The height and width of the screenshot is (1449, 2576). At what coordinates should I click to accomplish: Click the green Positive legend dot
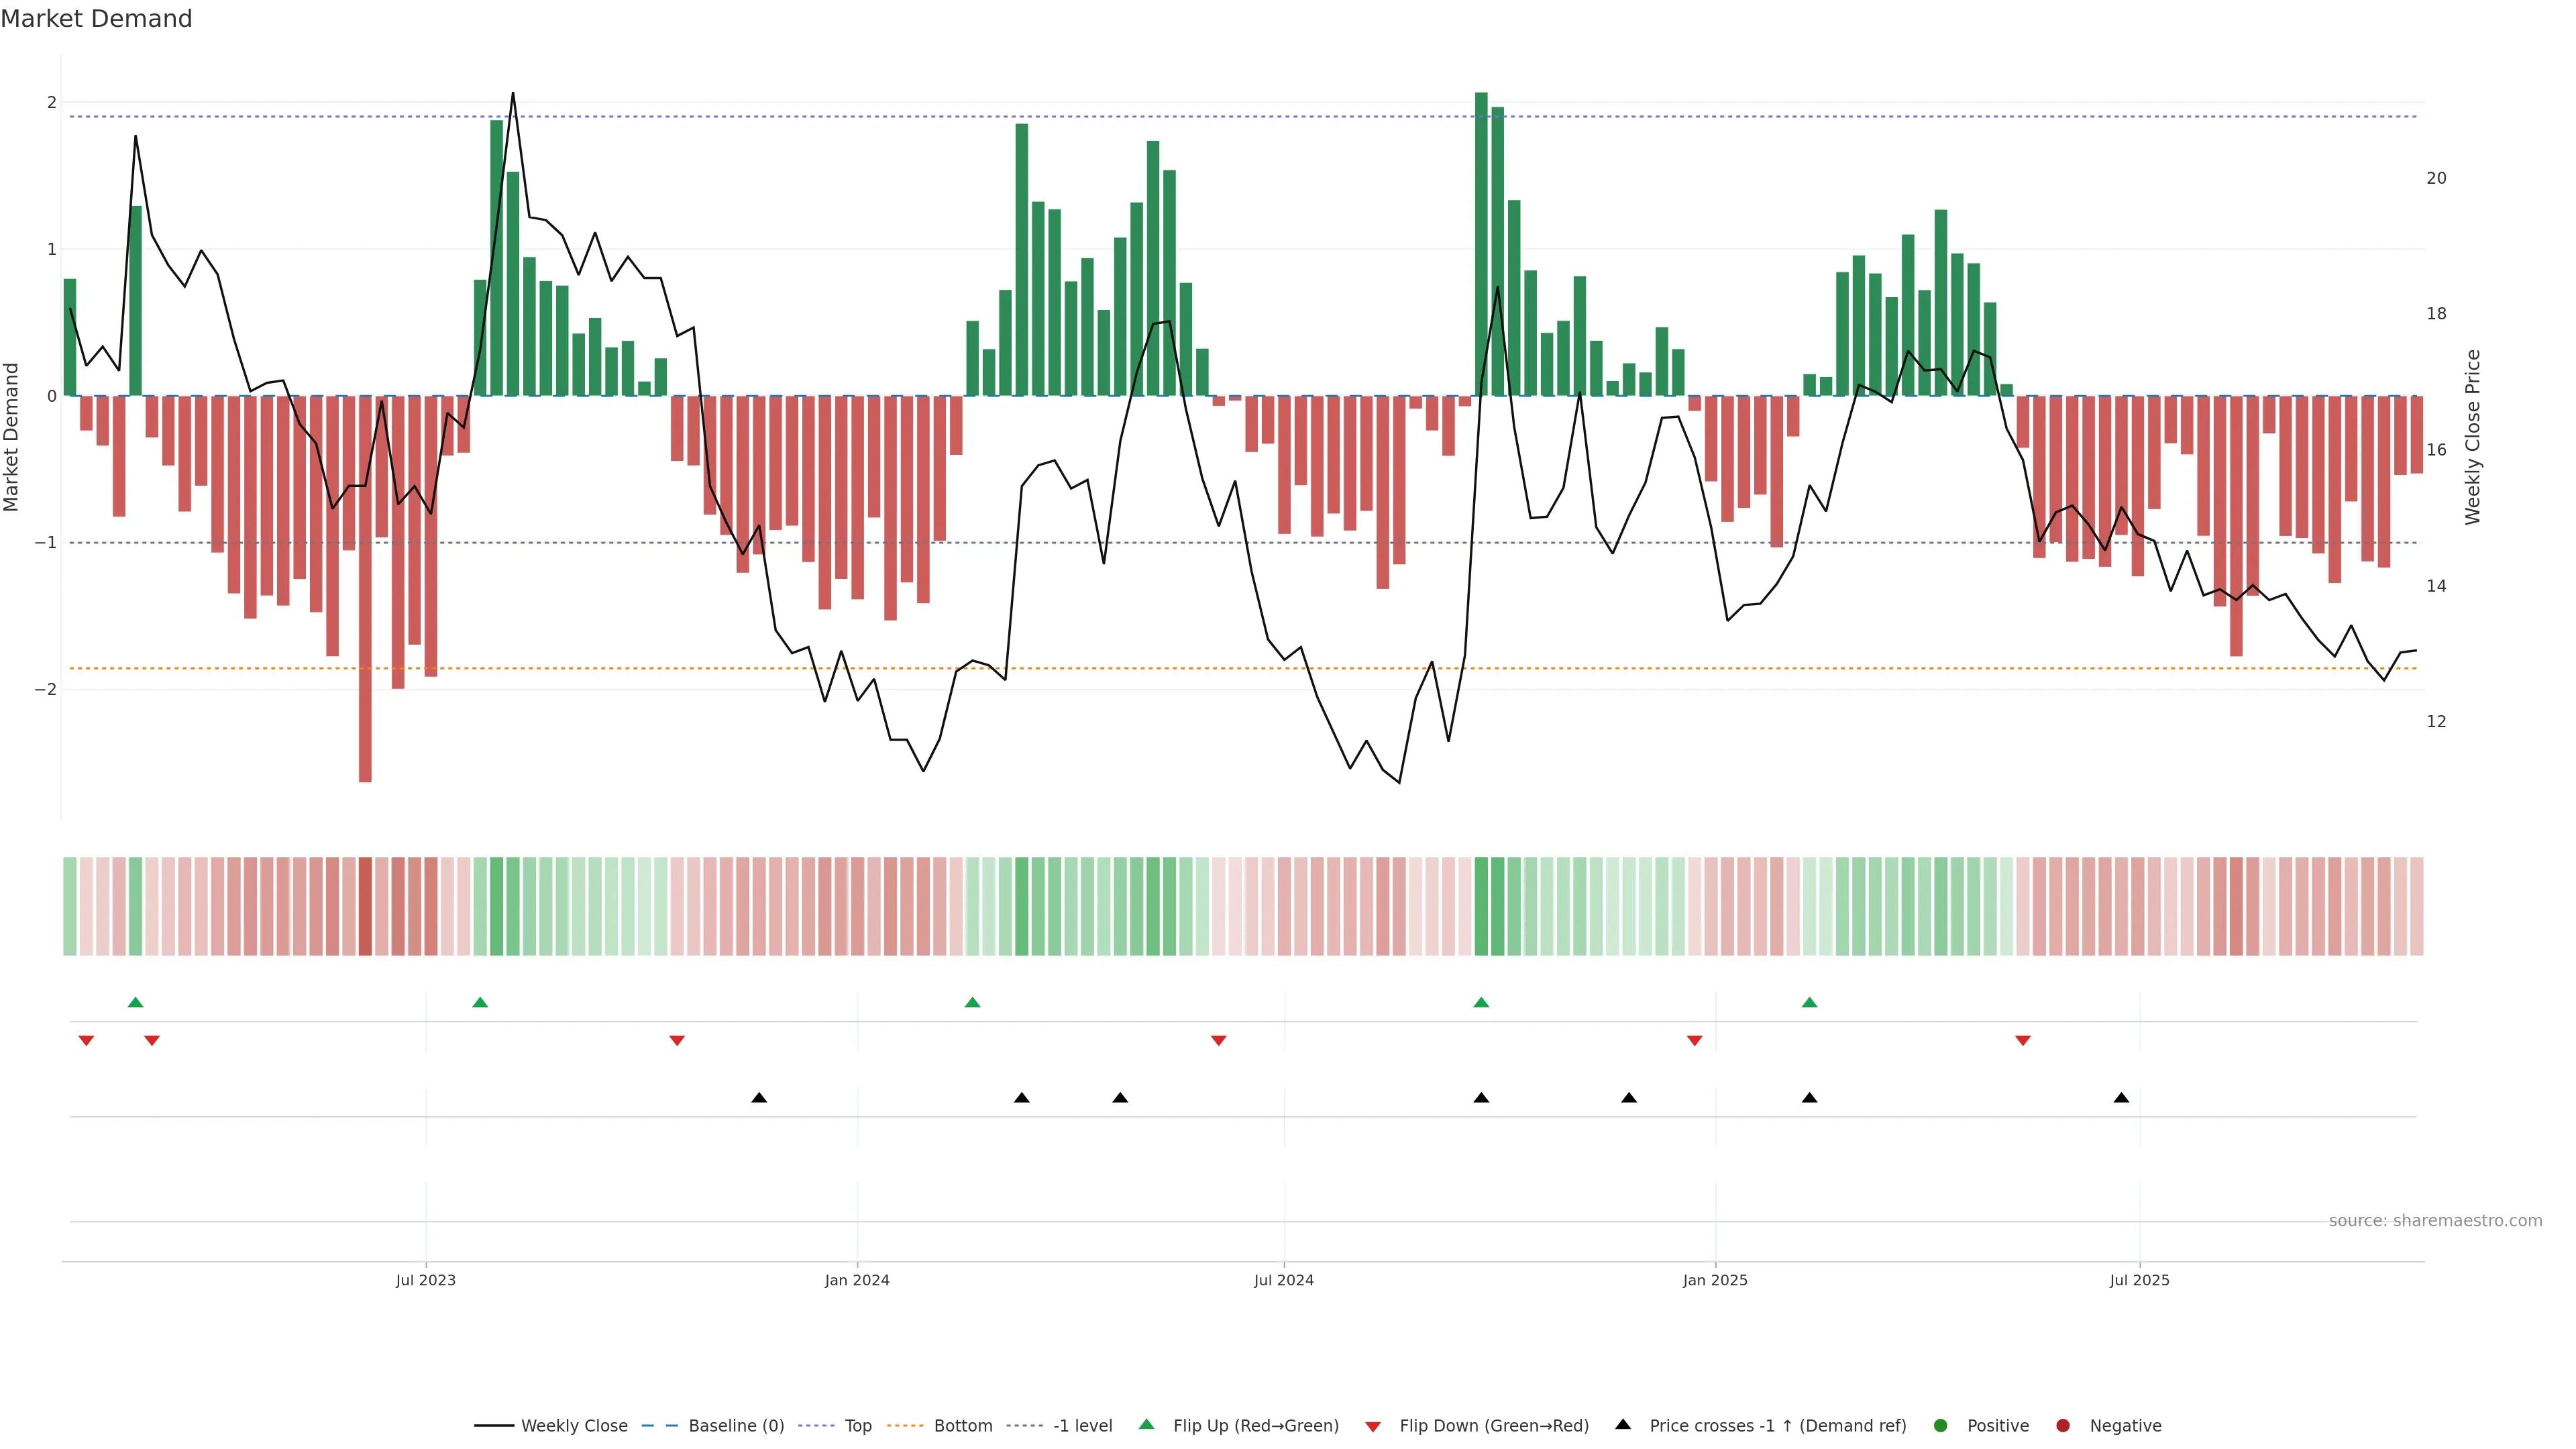point(1941,1425)
